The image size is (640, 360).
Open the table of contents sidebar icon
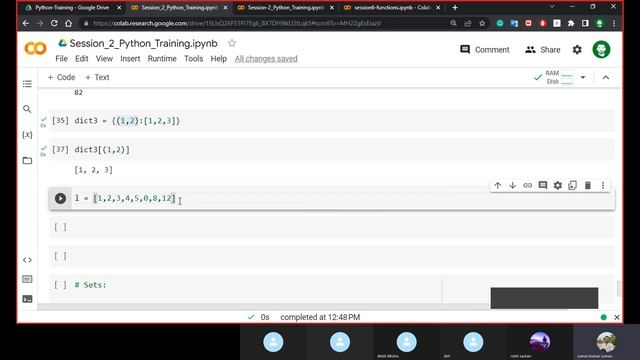(27, 84)
